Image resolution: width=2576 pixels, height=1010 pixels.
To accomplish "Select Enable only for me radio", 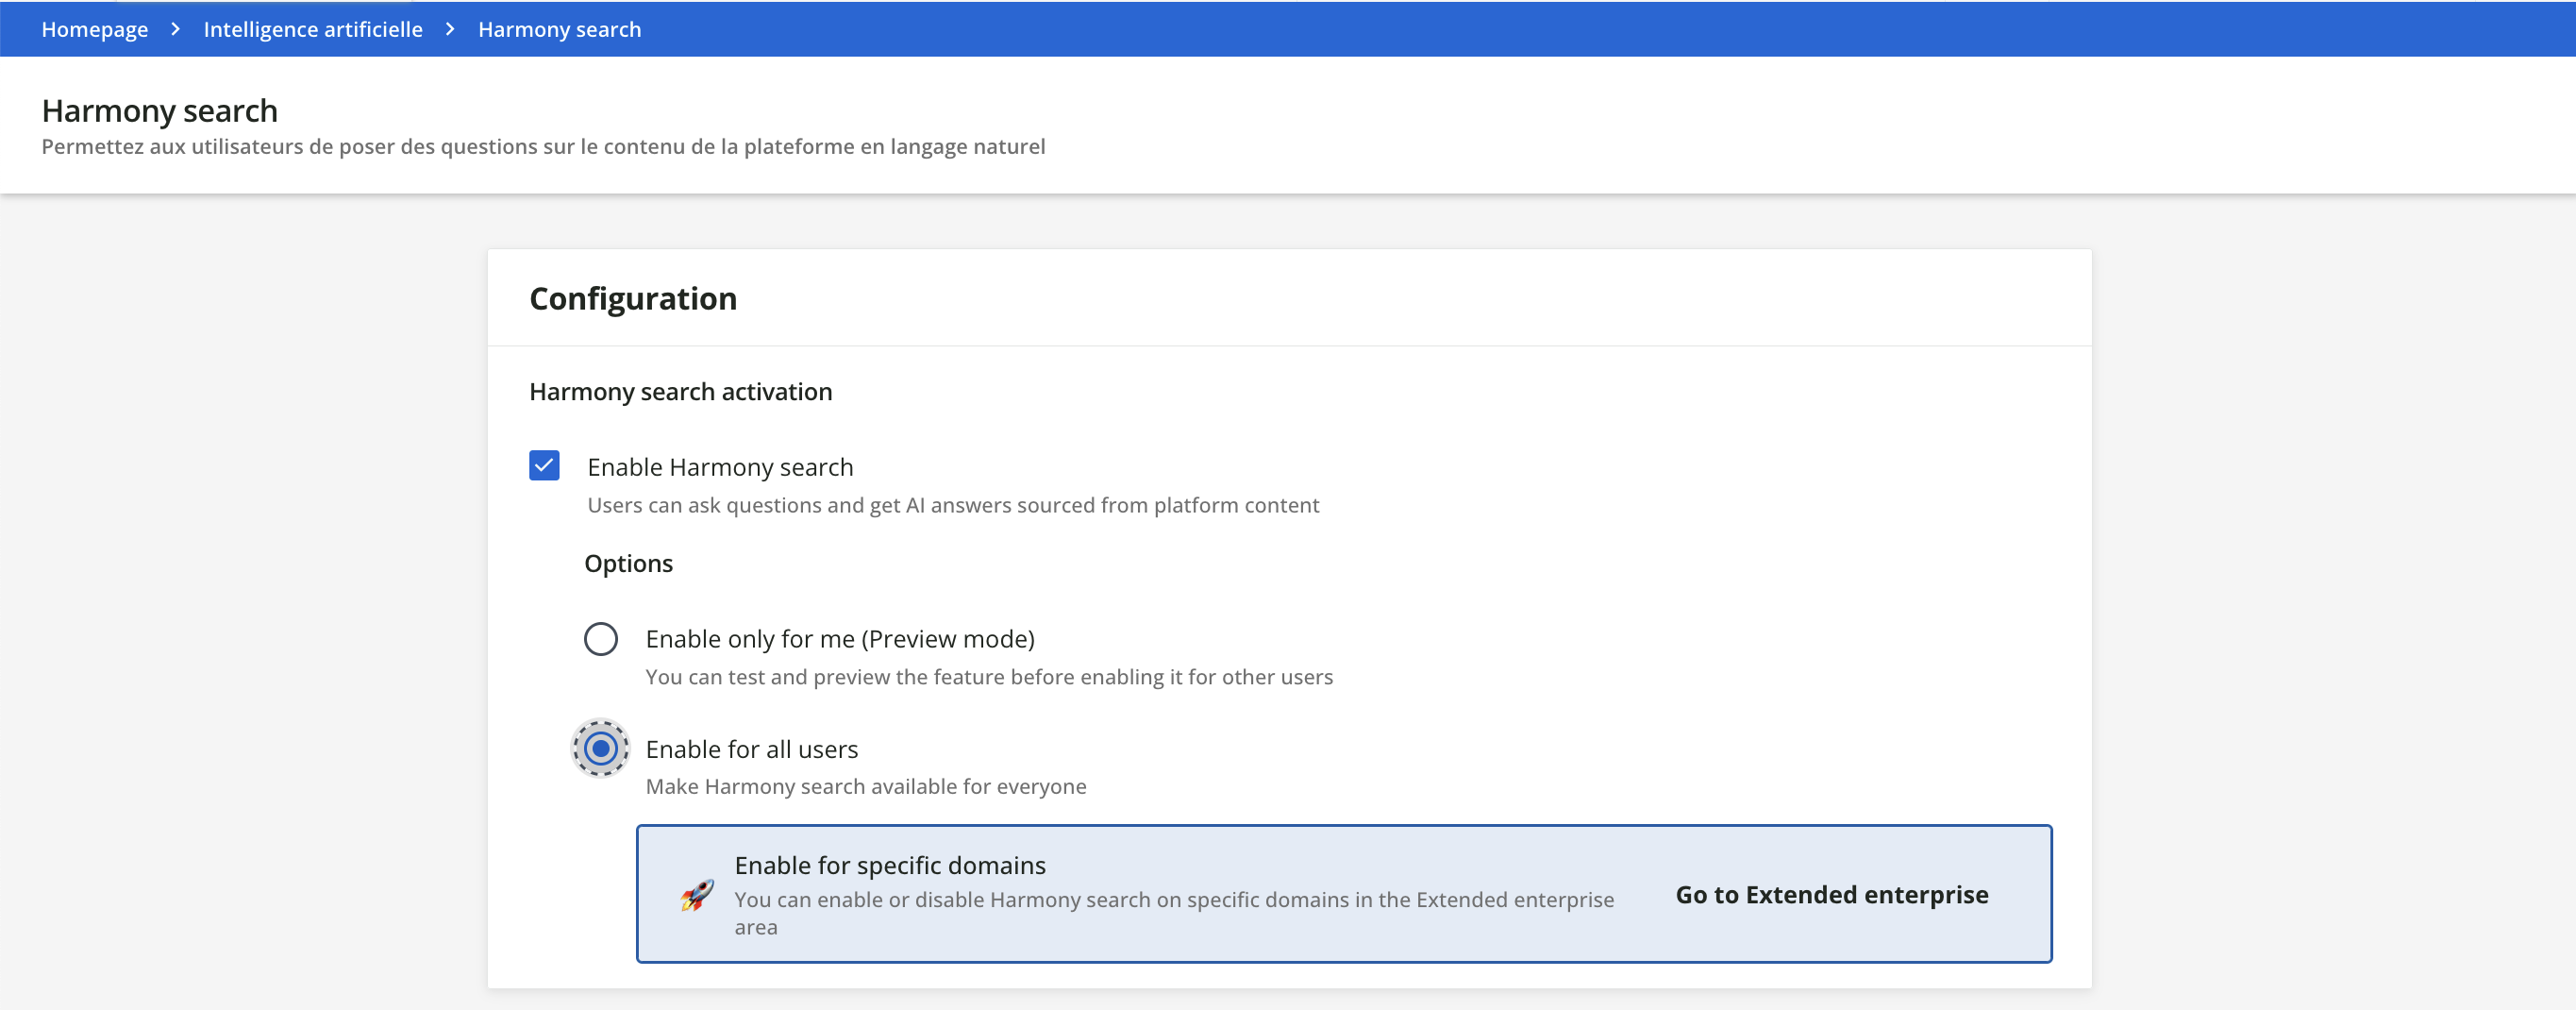I will pos(601,638).
